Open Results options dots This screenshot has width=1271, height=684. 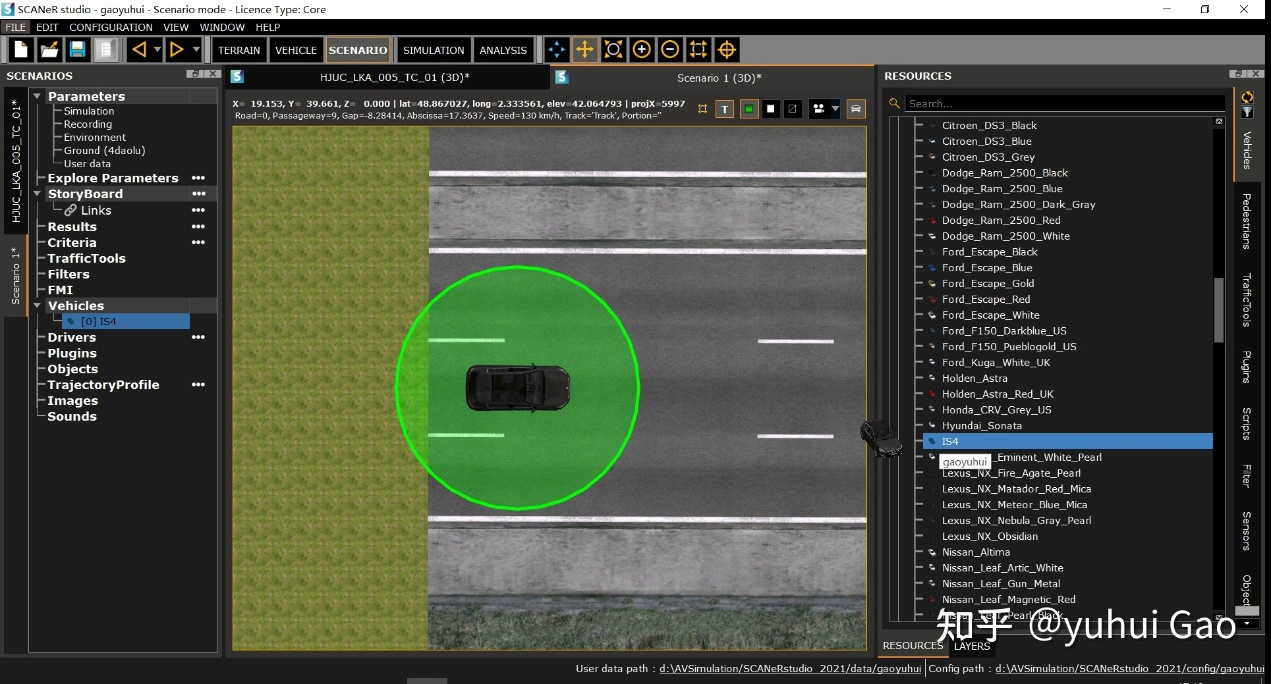(198, 227)
